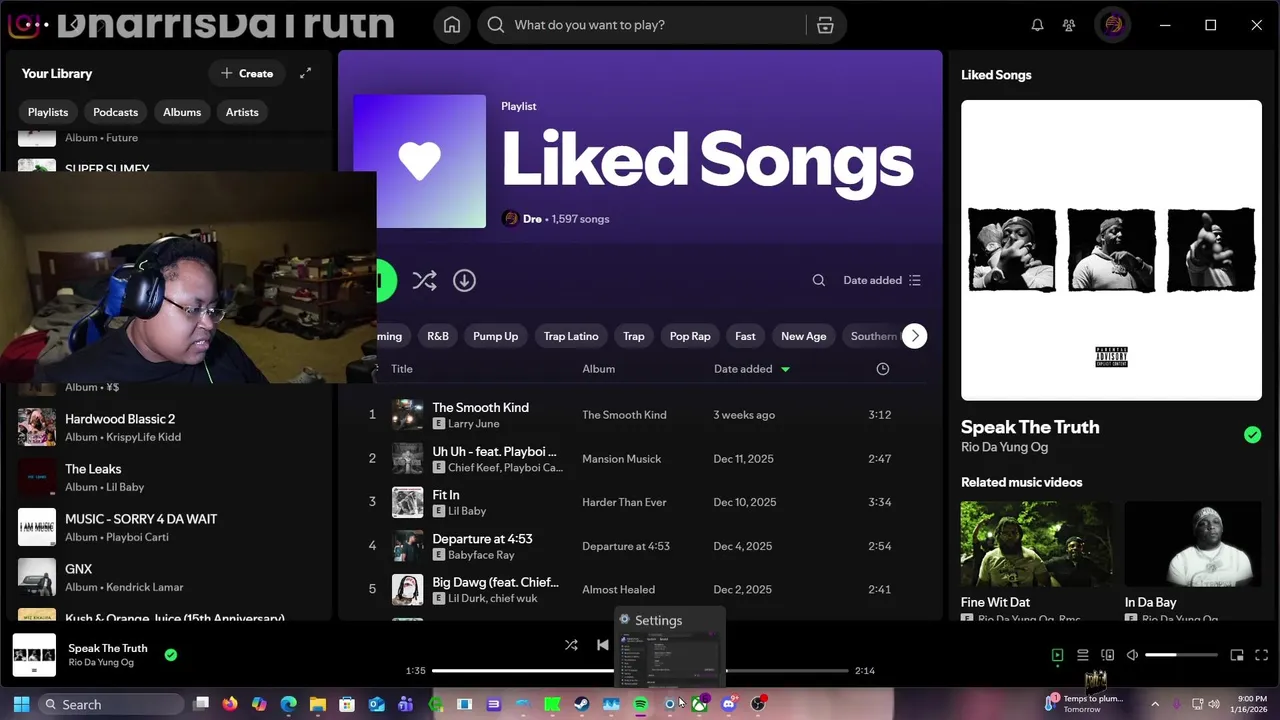
Task: Open the Create menu in Your Library
Action: tap(247, 73)
